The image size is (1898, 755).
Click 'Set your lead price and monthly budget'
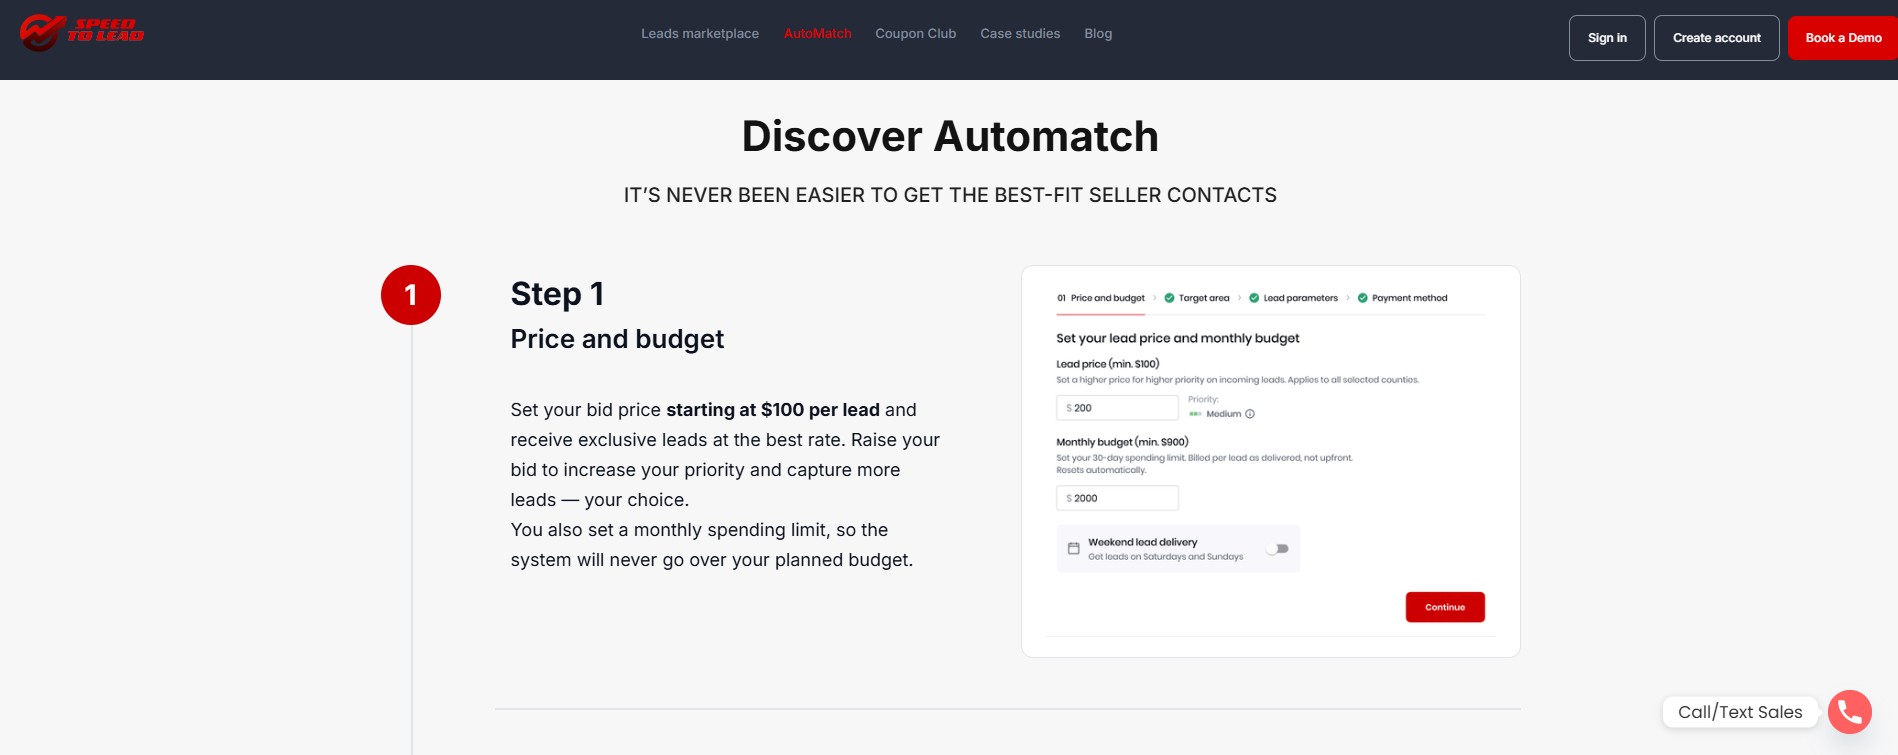1178,338
